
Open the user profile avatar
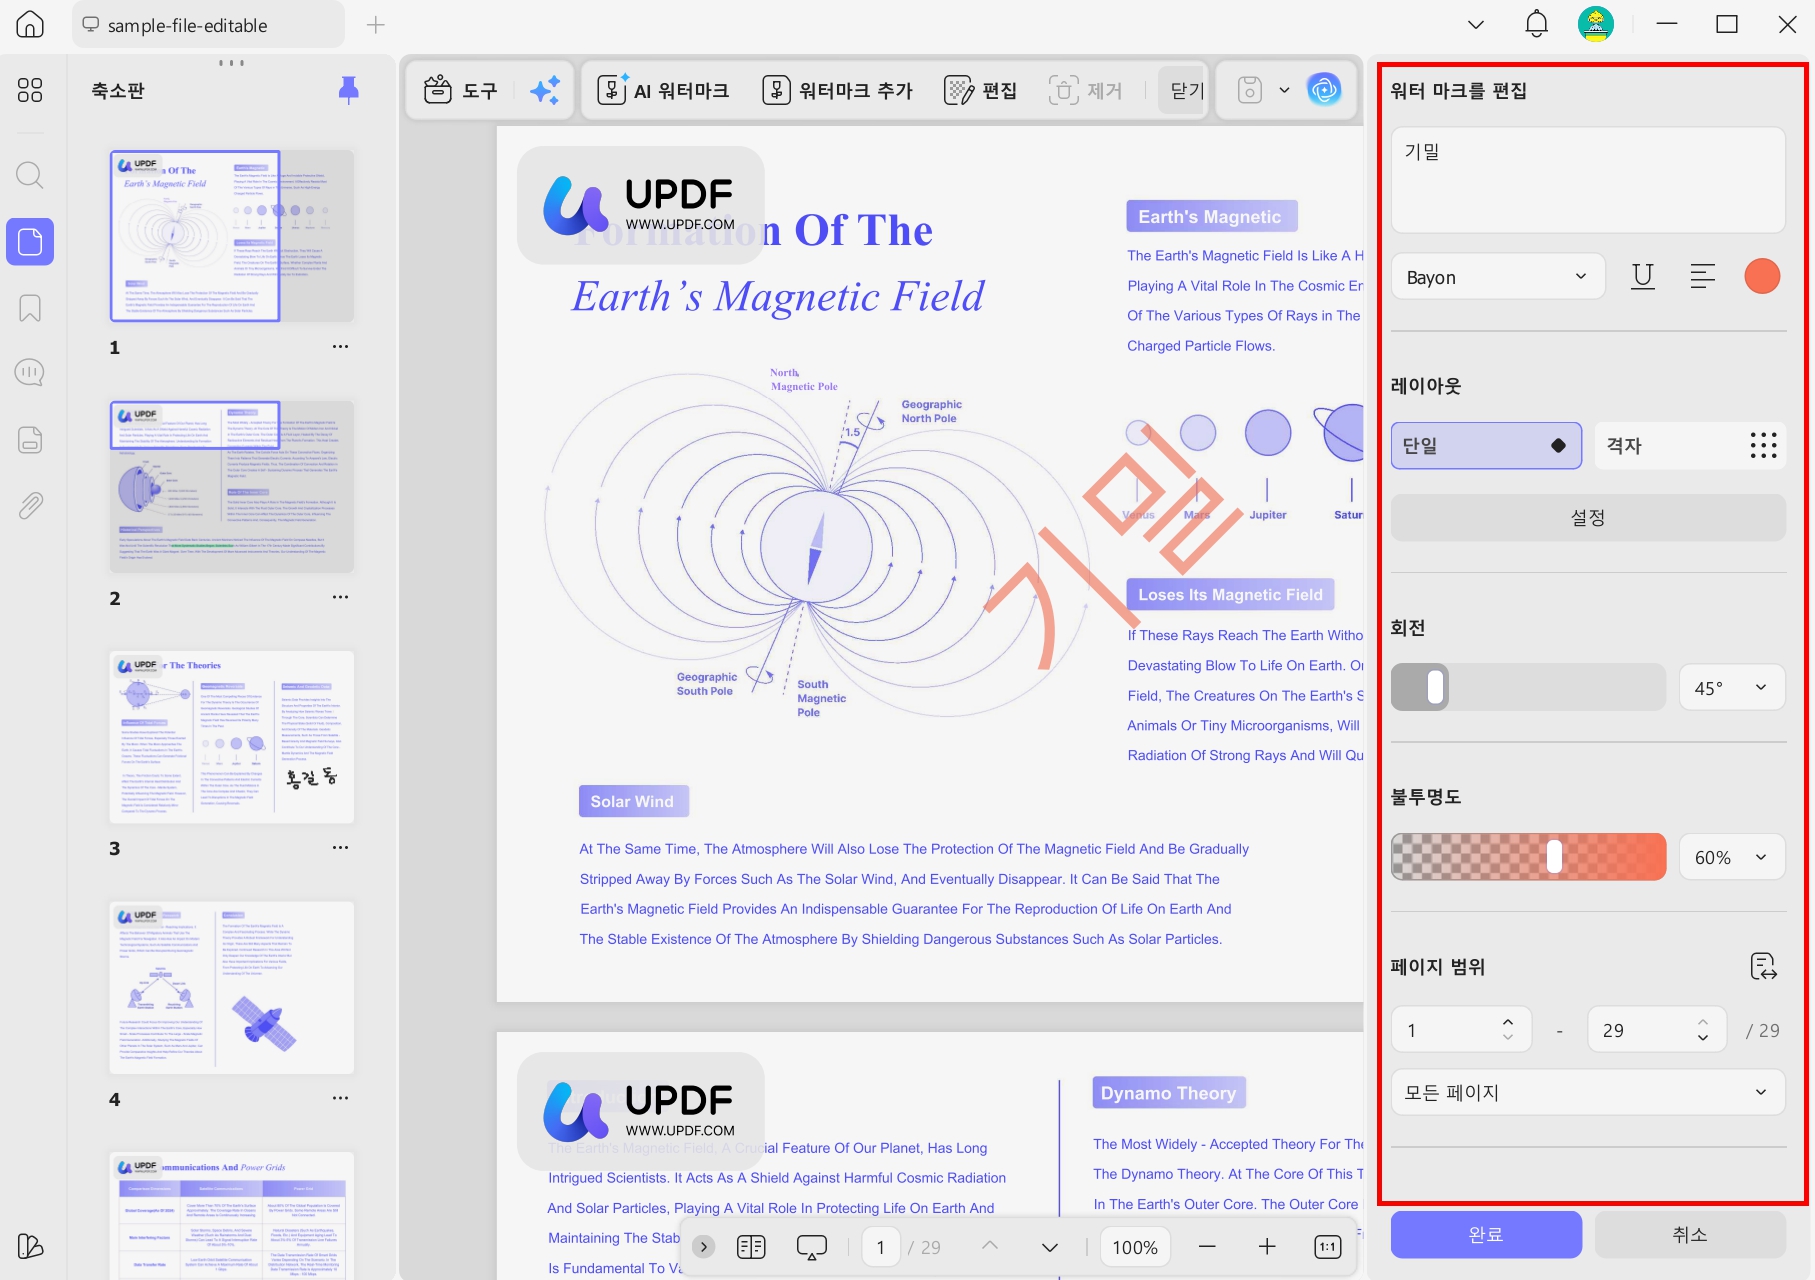click(x=1596, y=24)
